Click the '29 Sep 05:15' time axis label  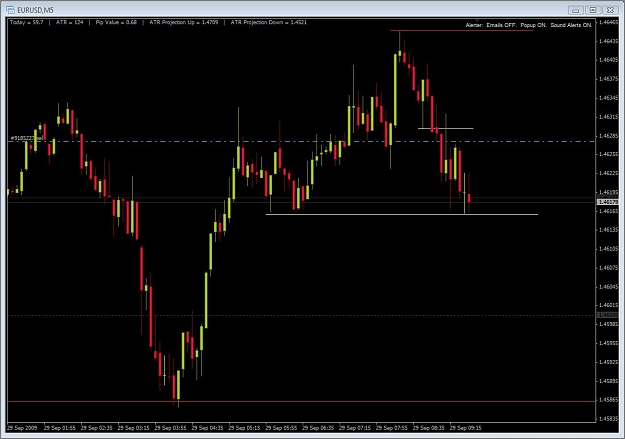[x=244, y=428]
